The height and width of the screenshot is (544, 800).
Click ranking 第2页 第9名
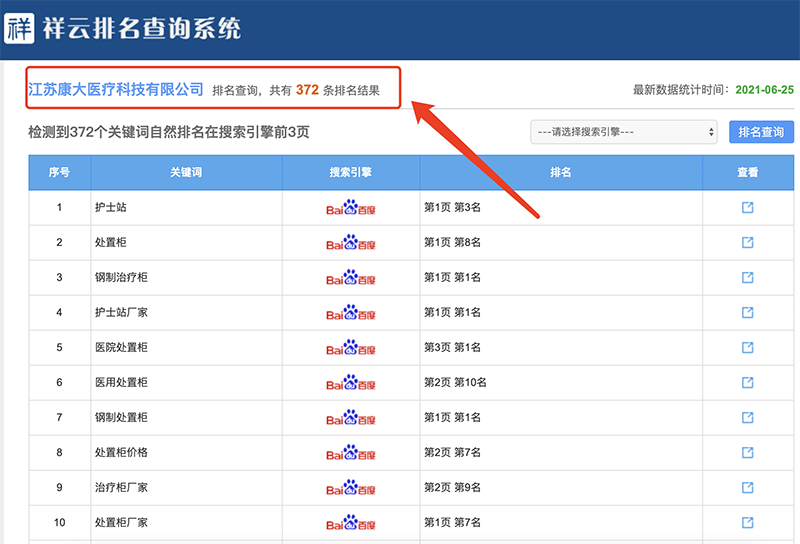tap(453, 487)
